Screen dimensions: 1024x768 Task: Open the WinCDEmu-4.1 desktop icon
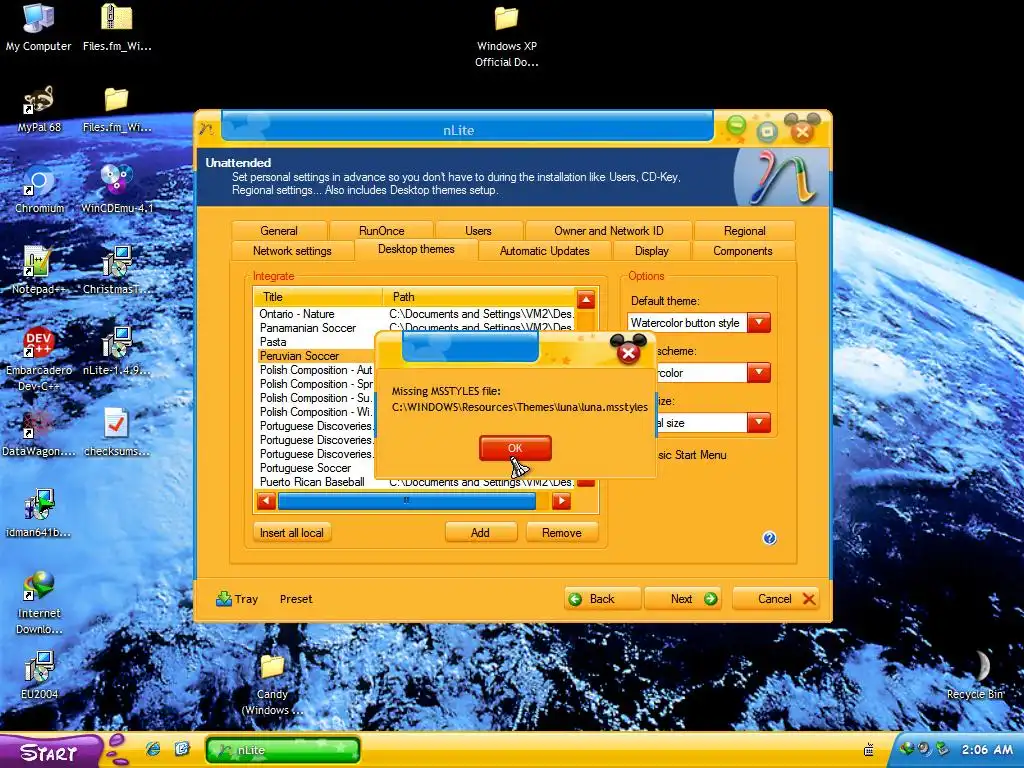click(117, 189)
